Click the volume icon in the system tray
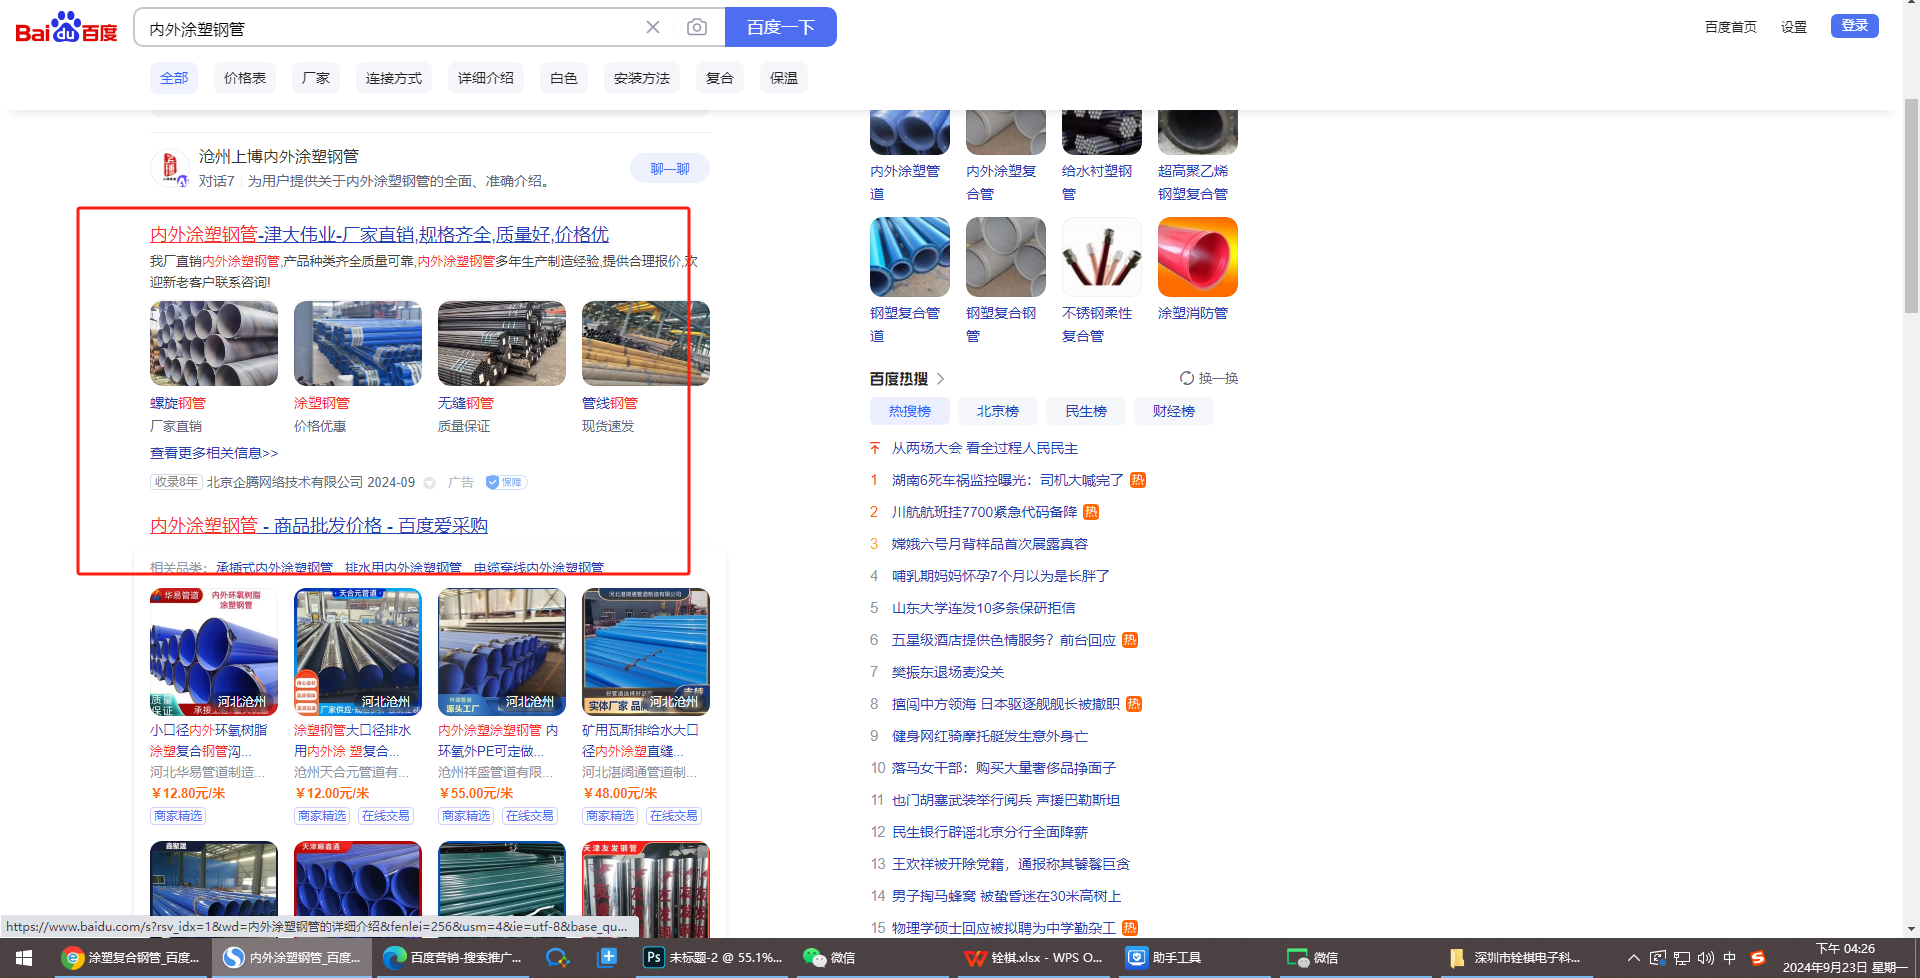Screen dimensions: 1920x978 (1705, 958)
